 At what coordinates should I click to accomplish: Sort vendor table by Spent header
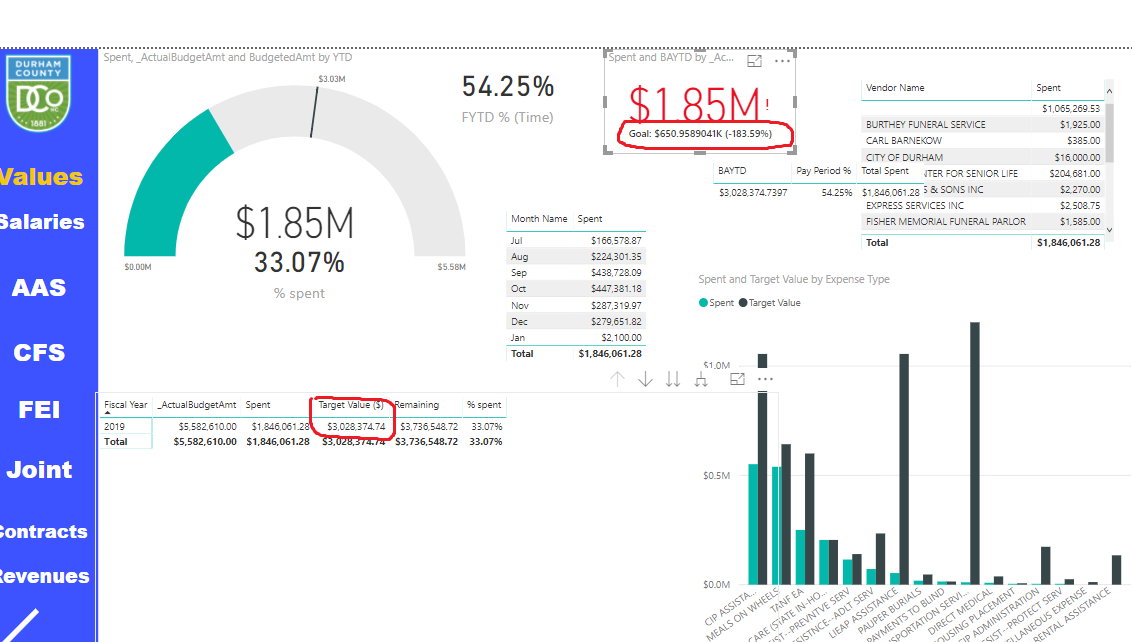[1048, 88]
